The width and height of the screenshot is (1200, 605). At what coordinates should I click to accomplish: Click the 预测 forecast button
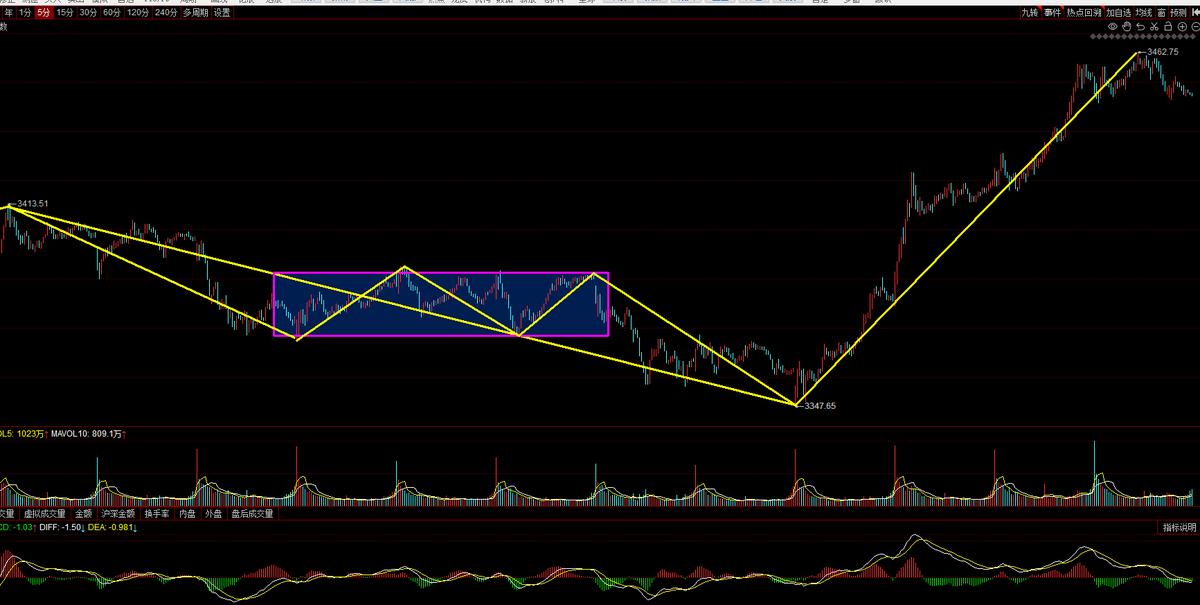click(1178, 12)
